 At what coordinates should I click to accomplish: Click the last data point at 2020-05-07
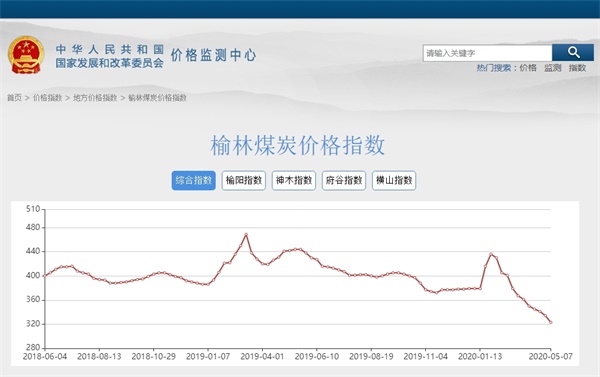click(551, 322)
